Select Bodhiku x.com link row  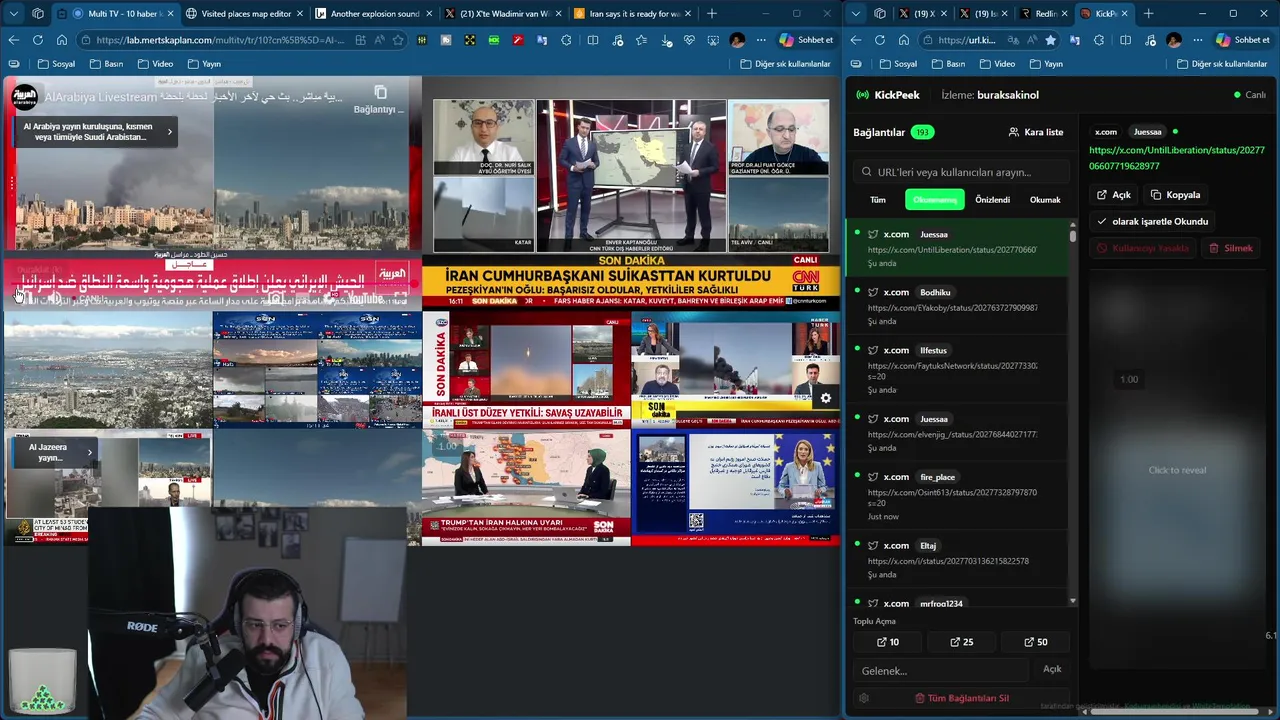pyautogui.click(x=958, y=306)
